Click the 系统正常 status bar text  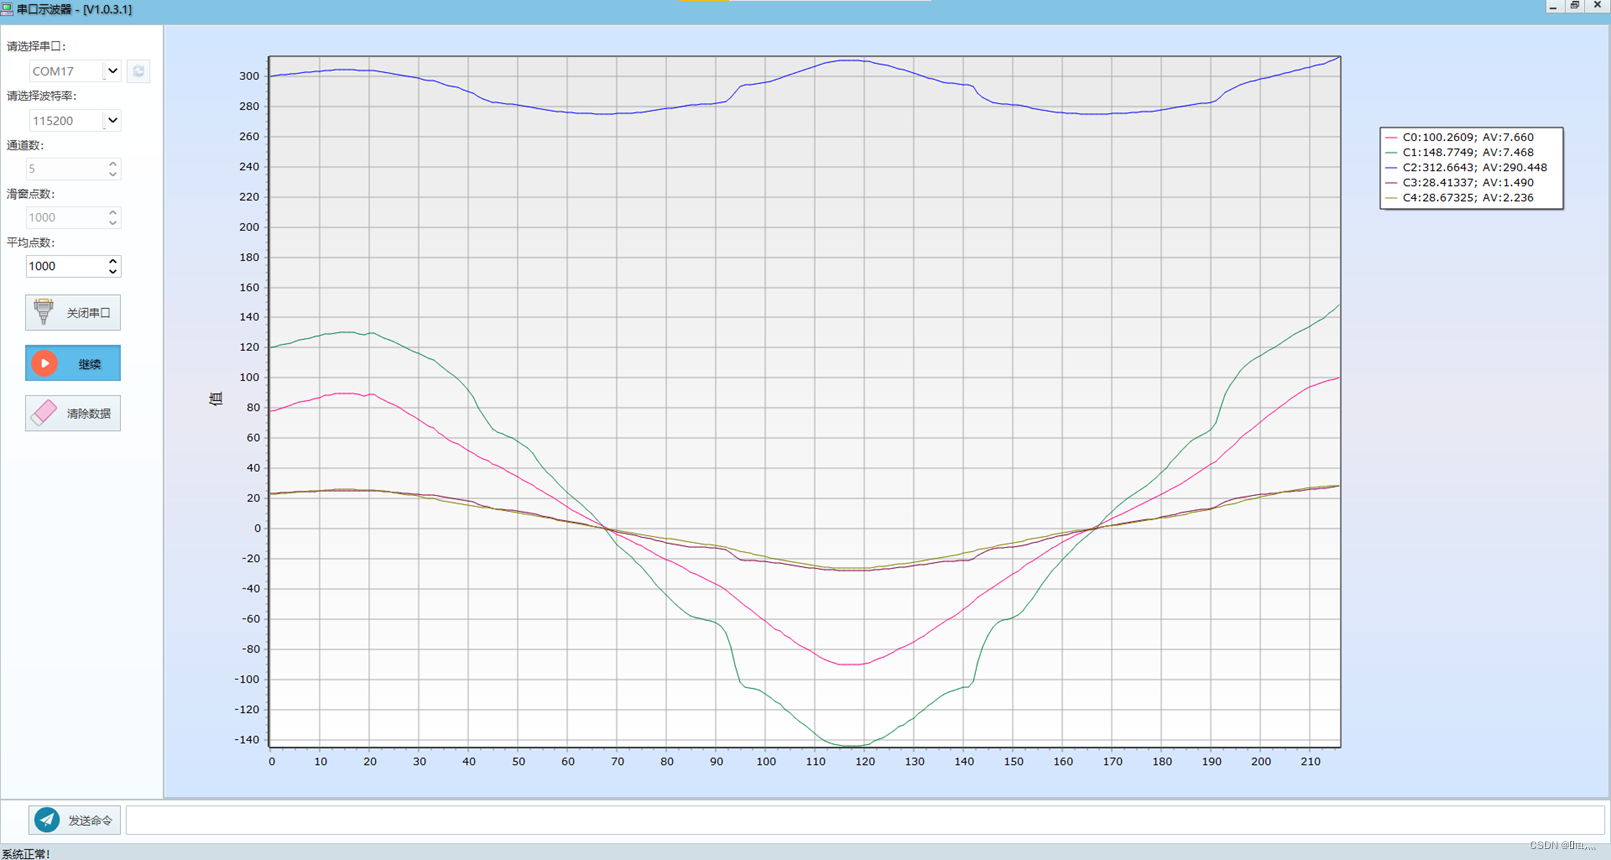pos(26,853)
